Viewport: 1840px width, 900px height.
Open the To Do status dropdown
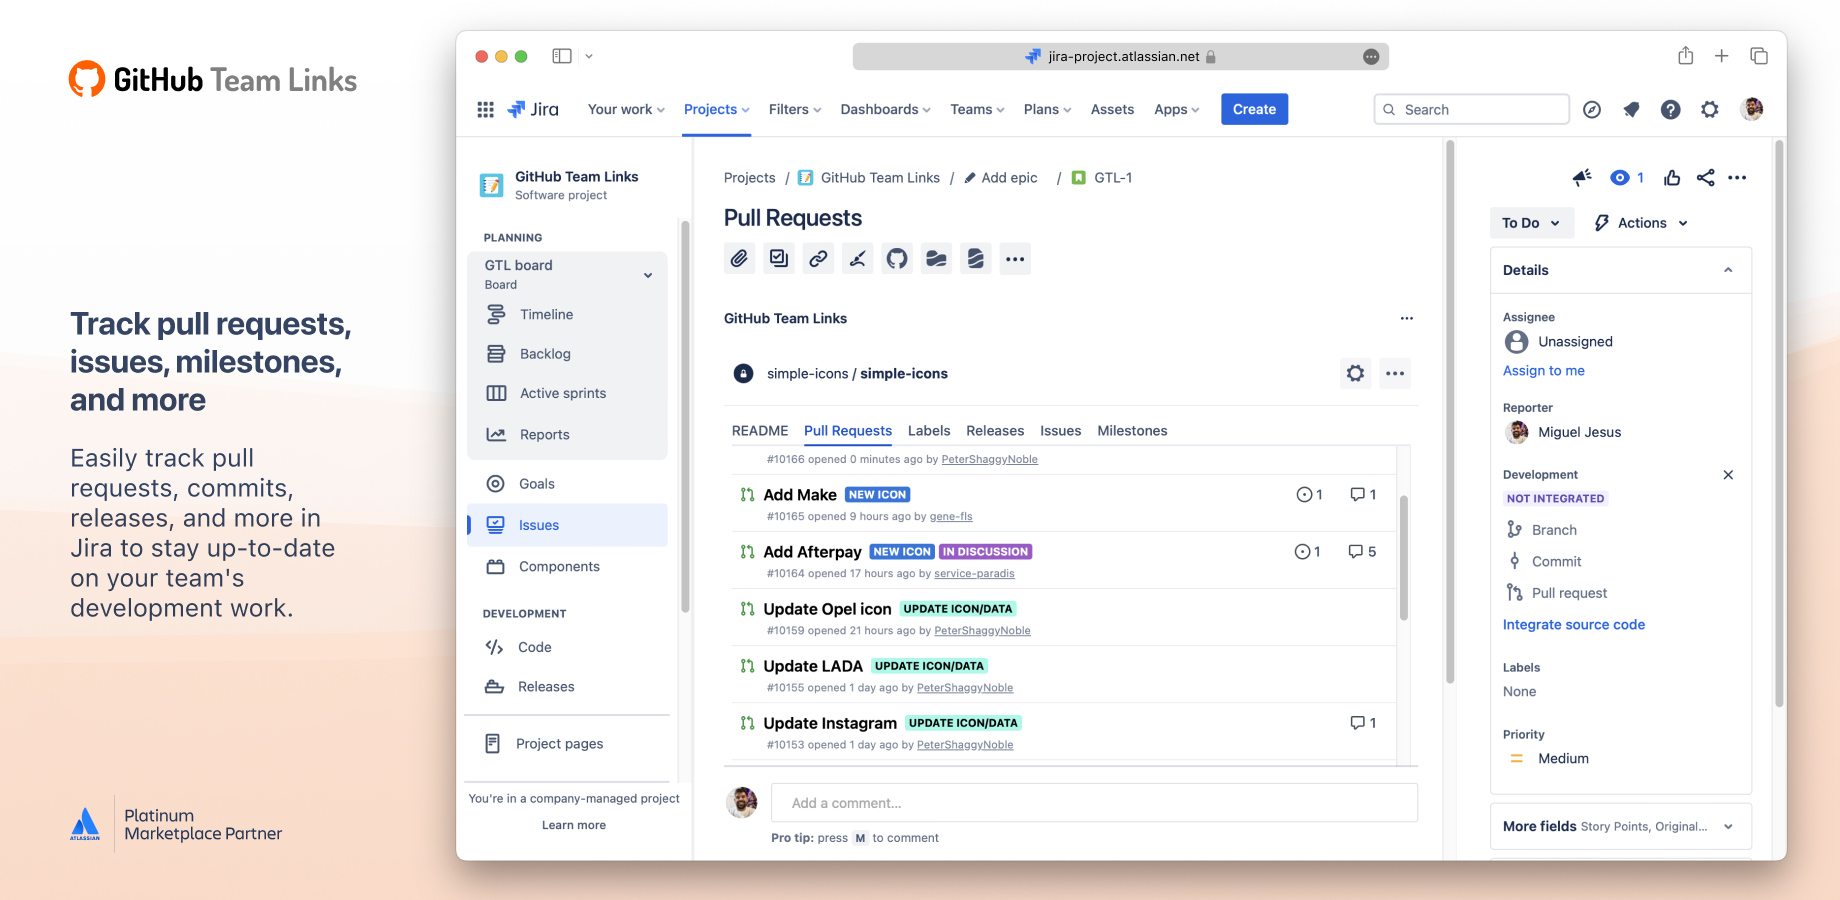coord(1531,223)
